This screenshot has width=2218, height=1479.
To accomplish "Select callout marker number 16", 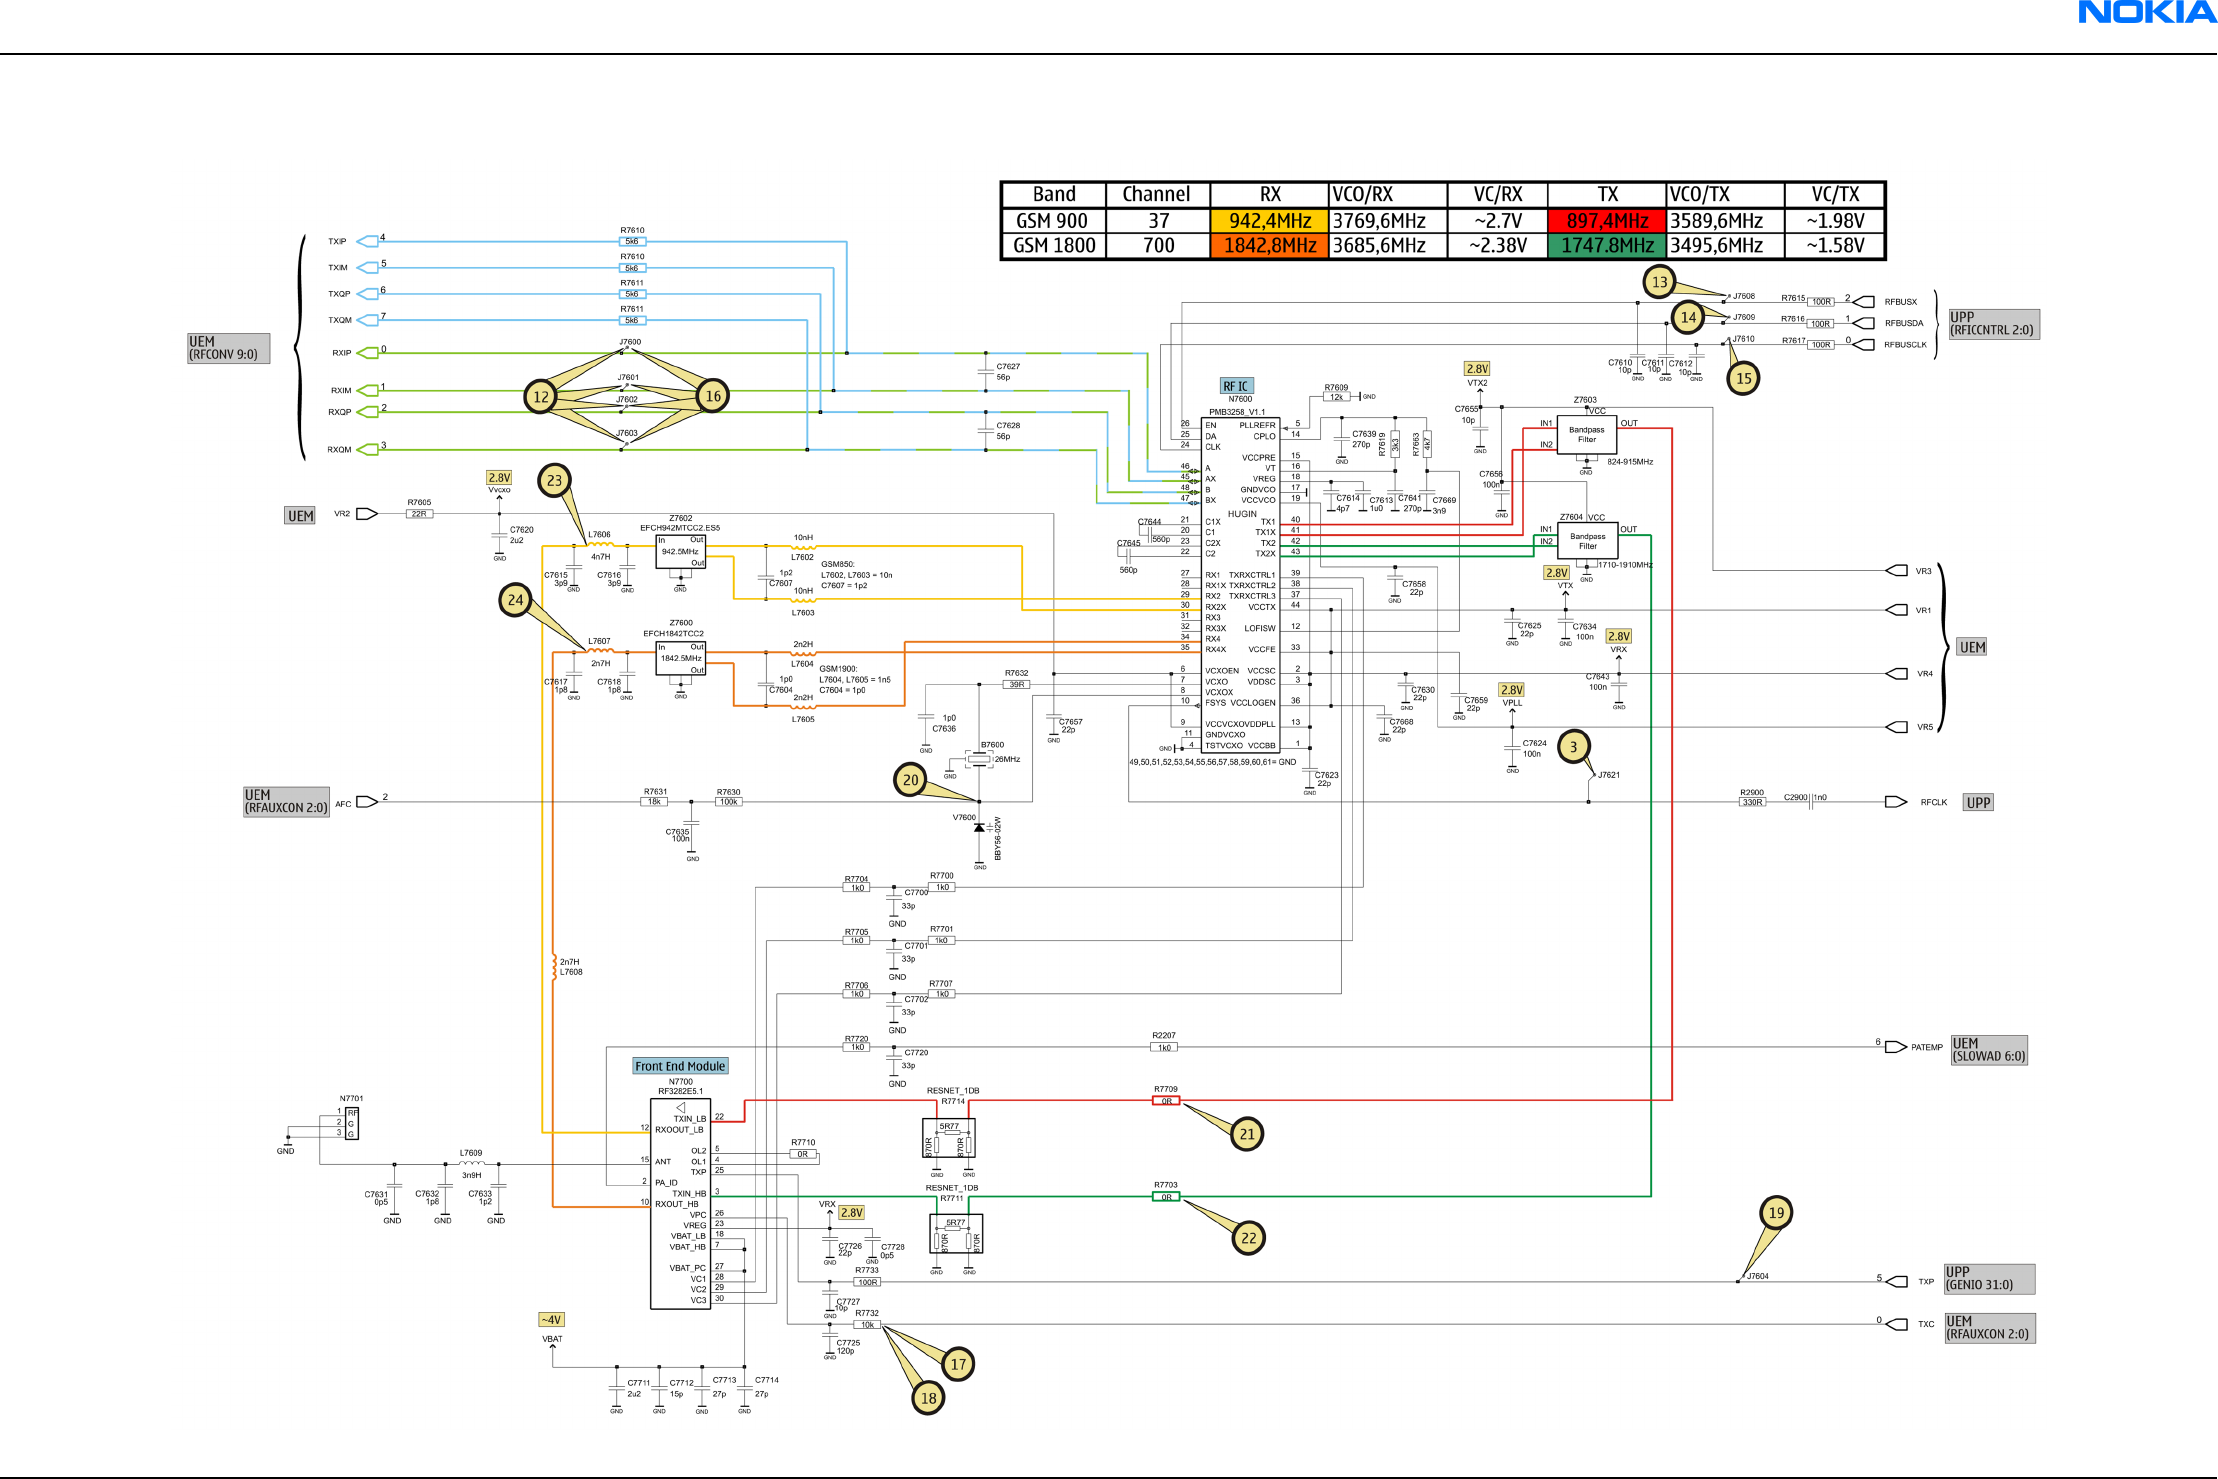I will tap(713, 396).
